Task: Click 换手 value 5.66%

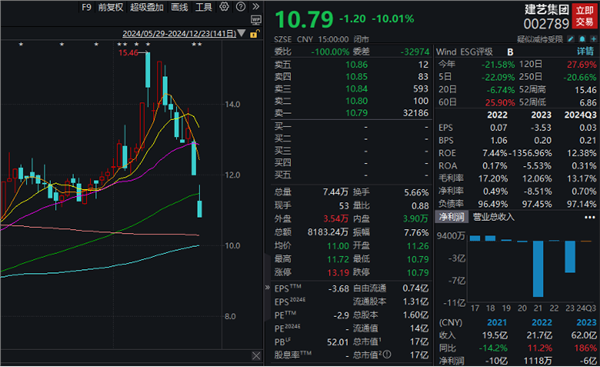Action: tap(416, 192)
